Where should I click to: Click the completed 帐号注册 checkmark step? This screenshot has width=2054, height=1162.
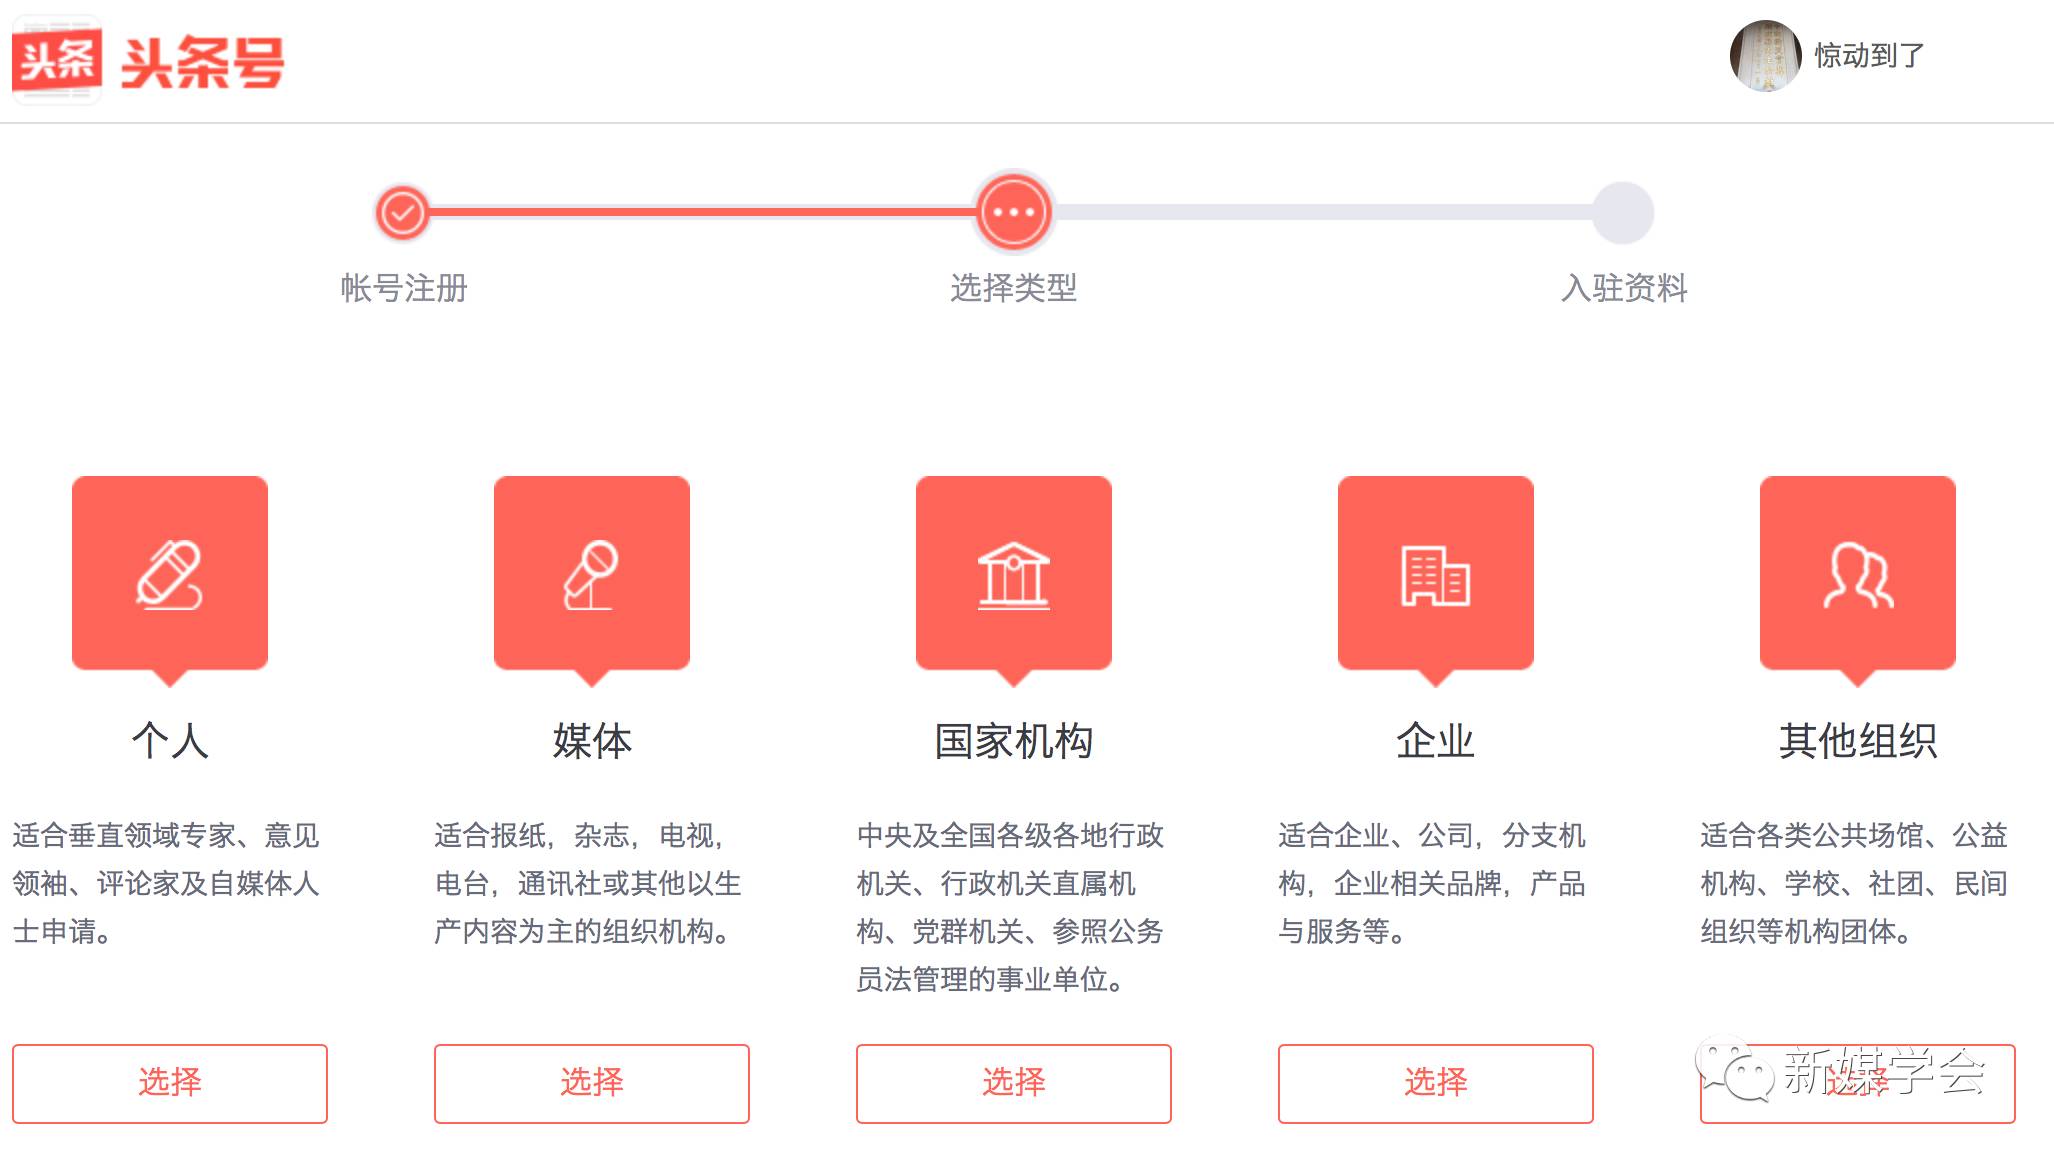coord(403,212)
